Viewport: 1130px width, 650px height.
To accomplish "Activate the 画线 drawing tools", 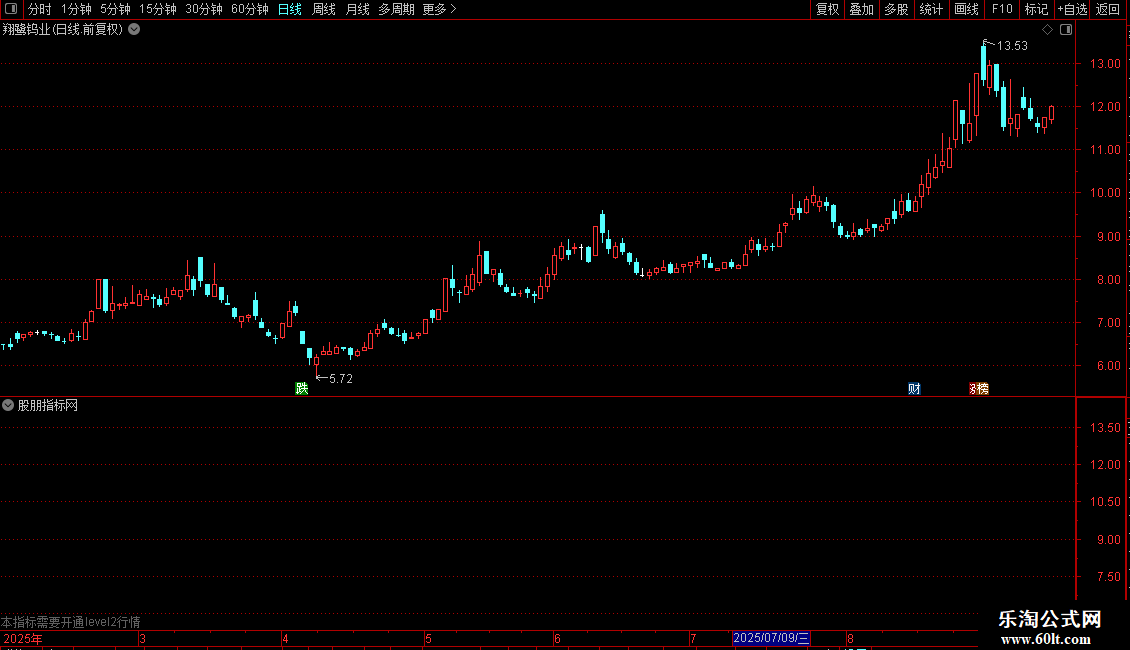I will (x=966, y=9).
